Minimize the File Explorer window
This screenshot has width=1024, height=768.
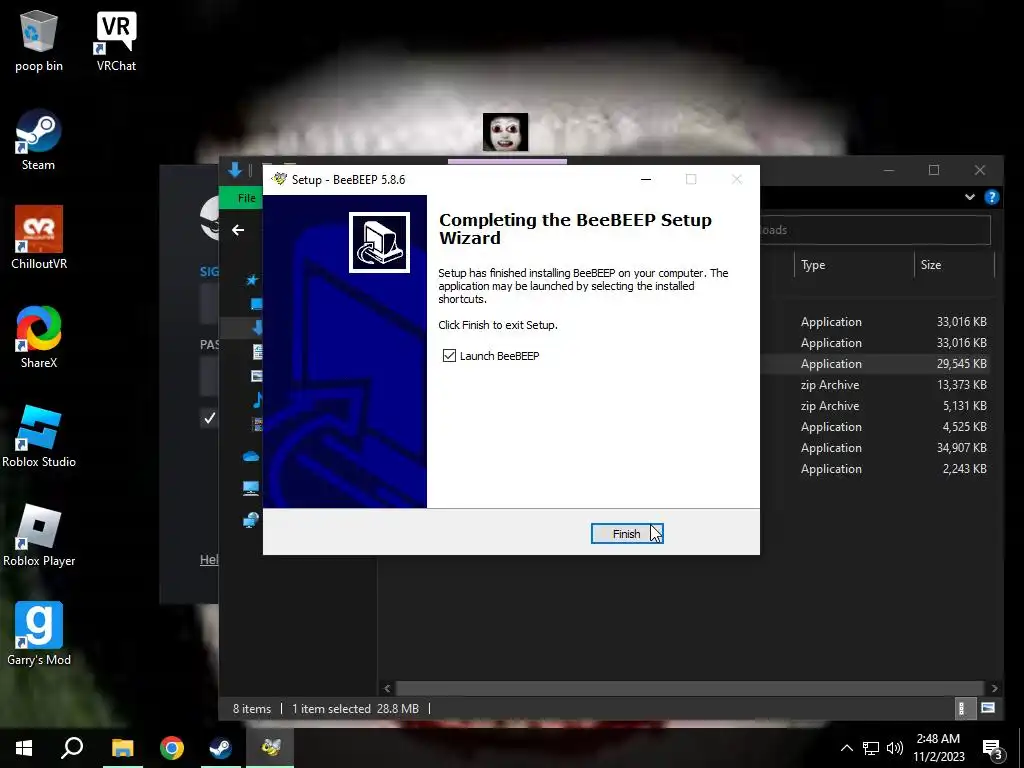tap(889, 170)
